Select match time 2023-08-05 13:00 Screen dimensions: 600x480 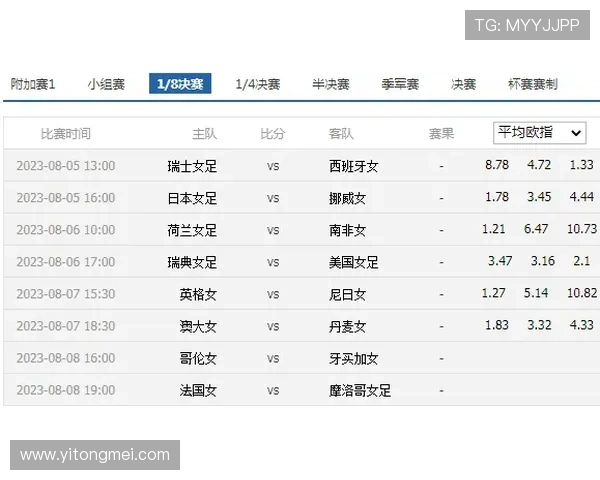66,166
